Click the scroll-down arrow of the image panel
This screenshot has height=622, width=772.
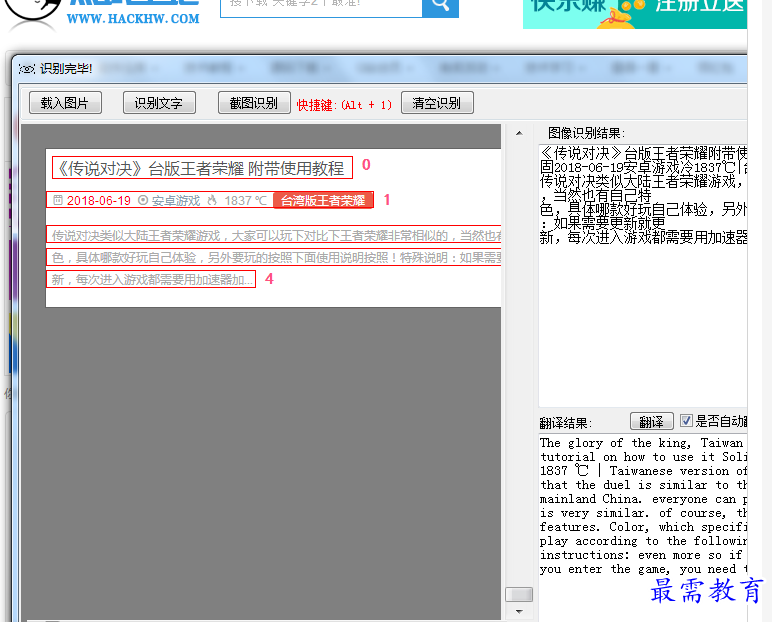coord(519,611)
